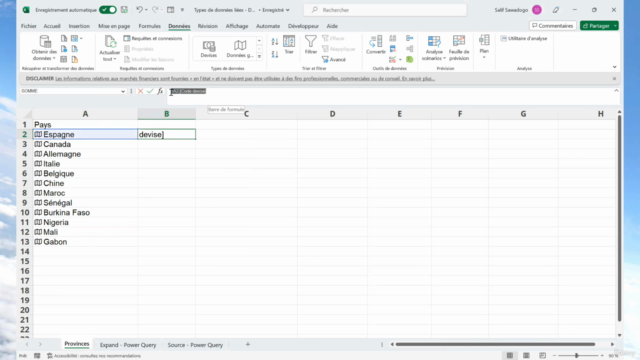This screenshot has width=640, height=360.
Task: Click the pen drawing icon in title bar
Action: click(x=556, y=10)
